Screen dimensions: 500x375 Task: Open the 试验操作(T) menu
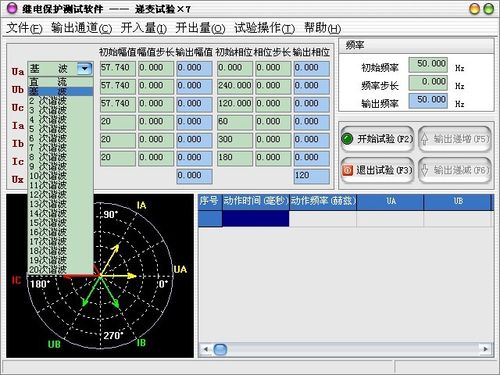coord(264,28)
